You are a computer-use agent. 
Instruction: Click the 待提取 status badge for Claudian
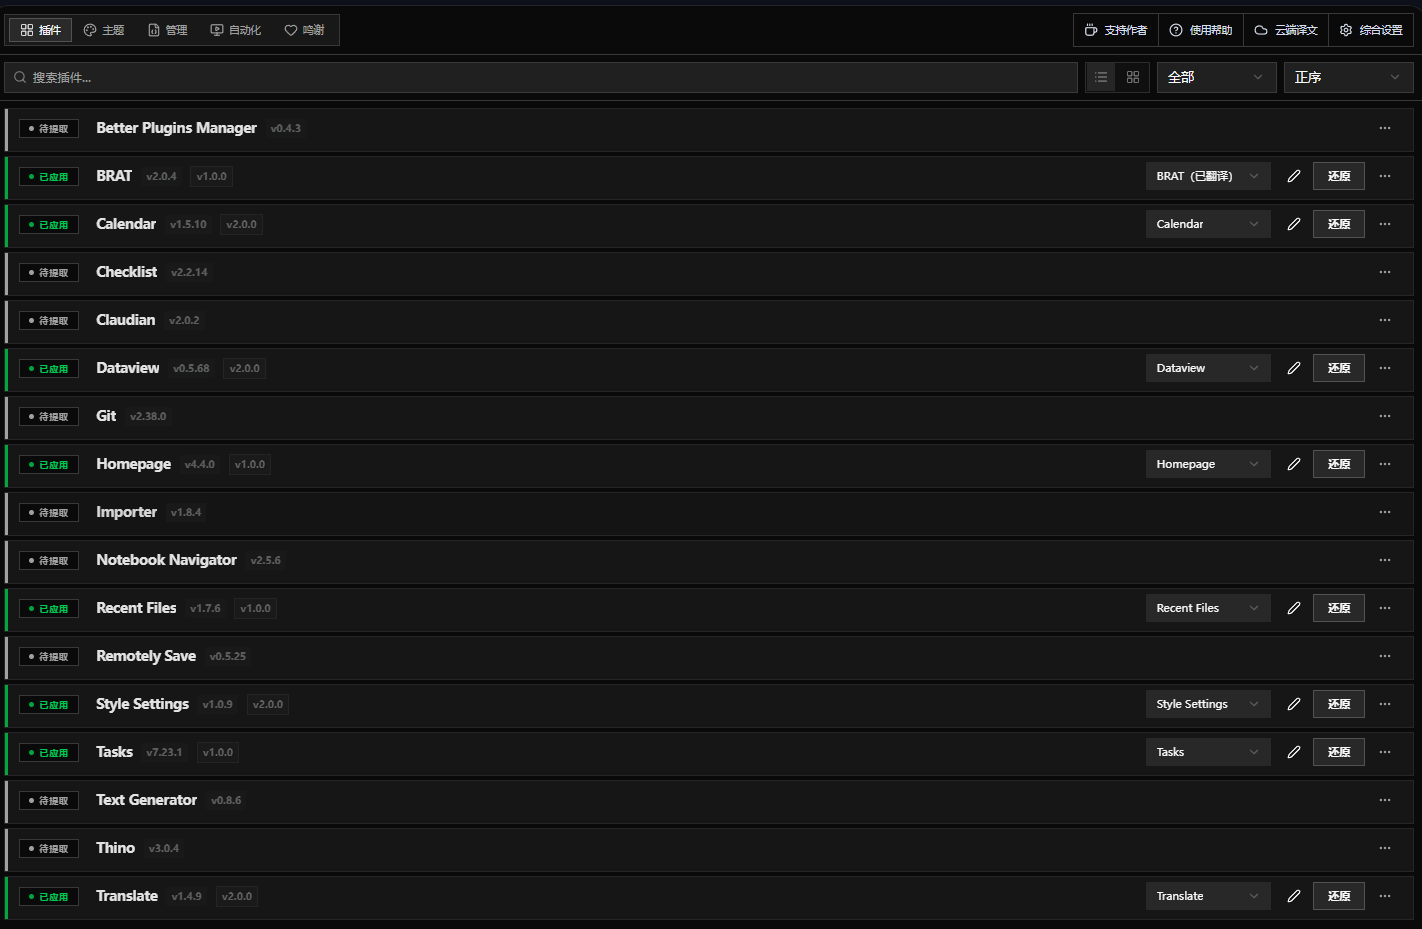pos(49,321)
